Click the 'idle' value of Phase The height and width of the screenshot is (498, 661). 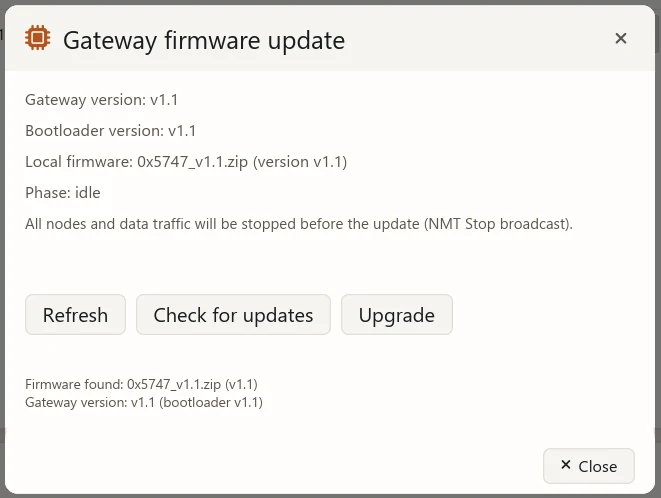click(88, 193)
